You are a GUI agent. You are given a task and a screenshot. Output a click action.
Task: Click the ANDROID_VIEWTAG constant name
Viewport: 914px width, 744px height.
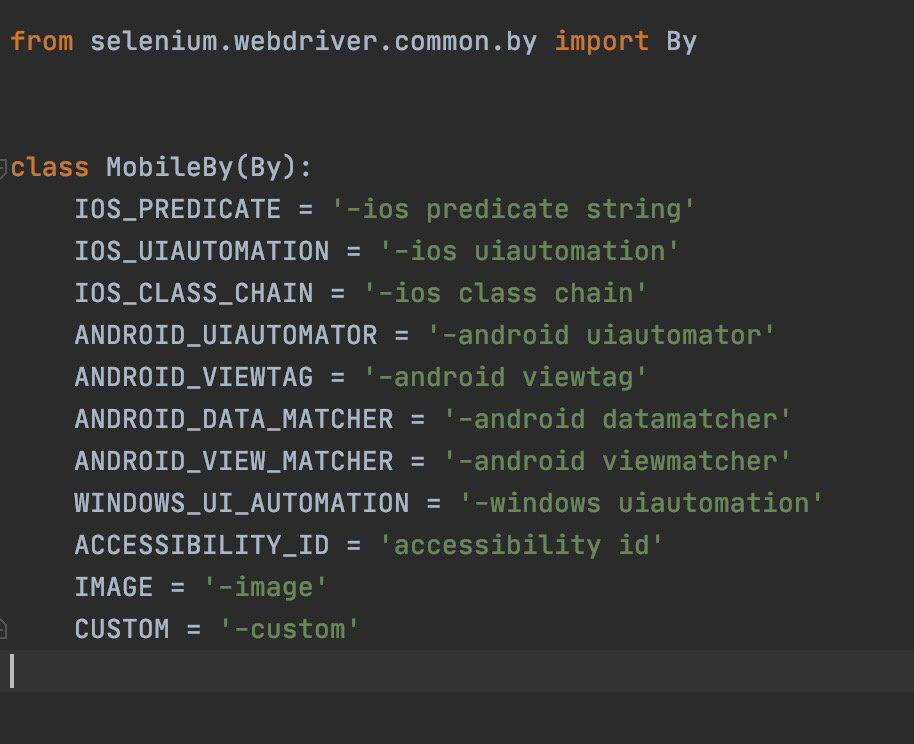[193, 378]
